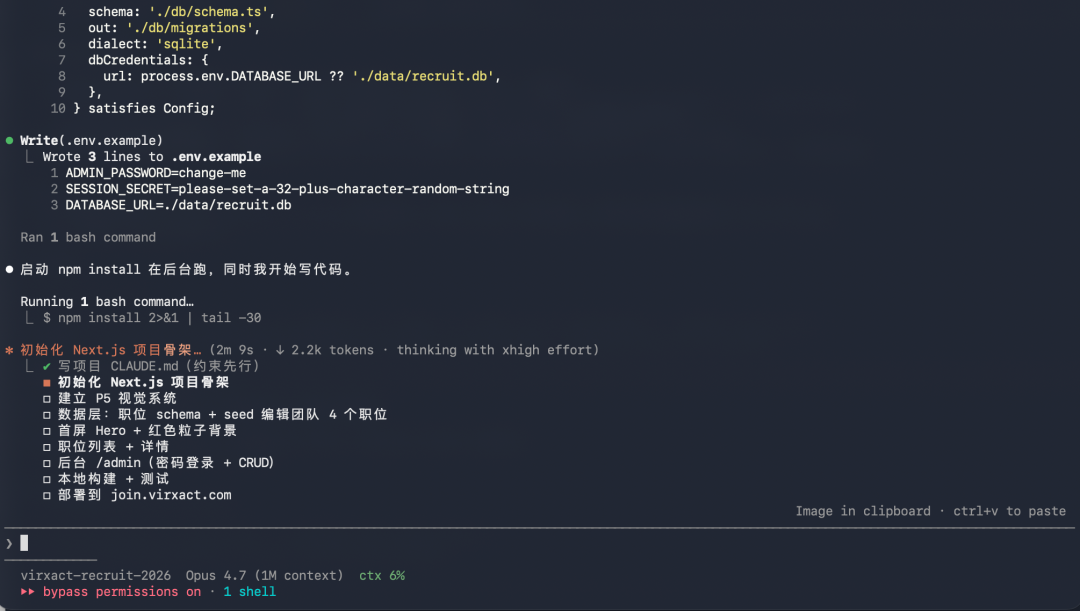This screenshot has height=611, width=1080.
Task: Click the white bullet before 启动 npm install
Action: [x=9, y=270]
